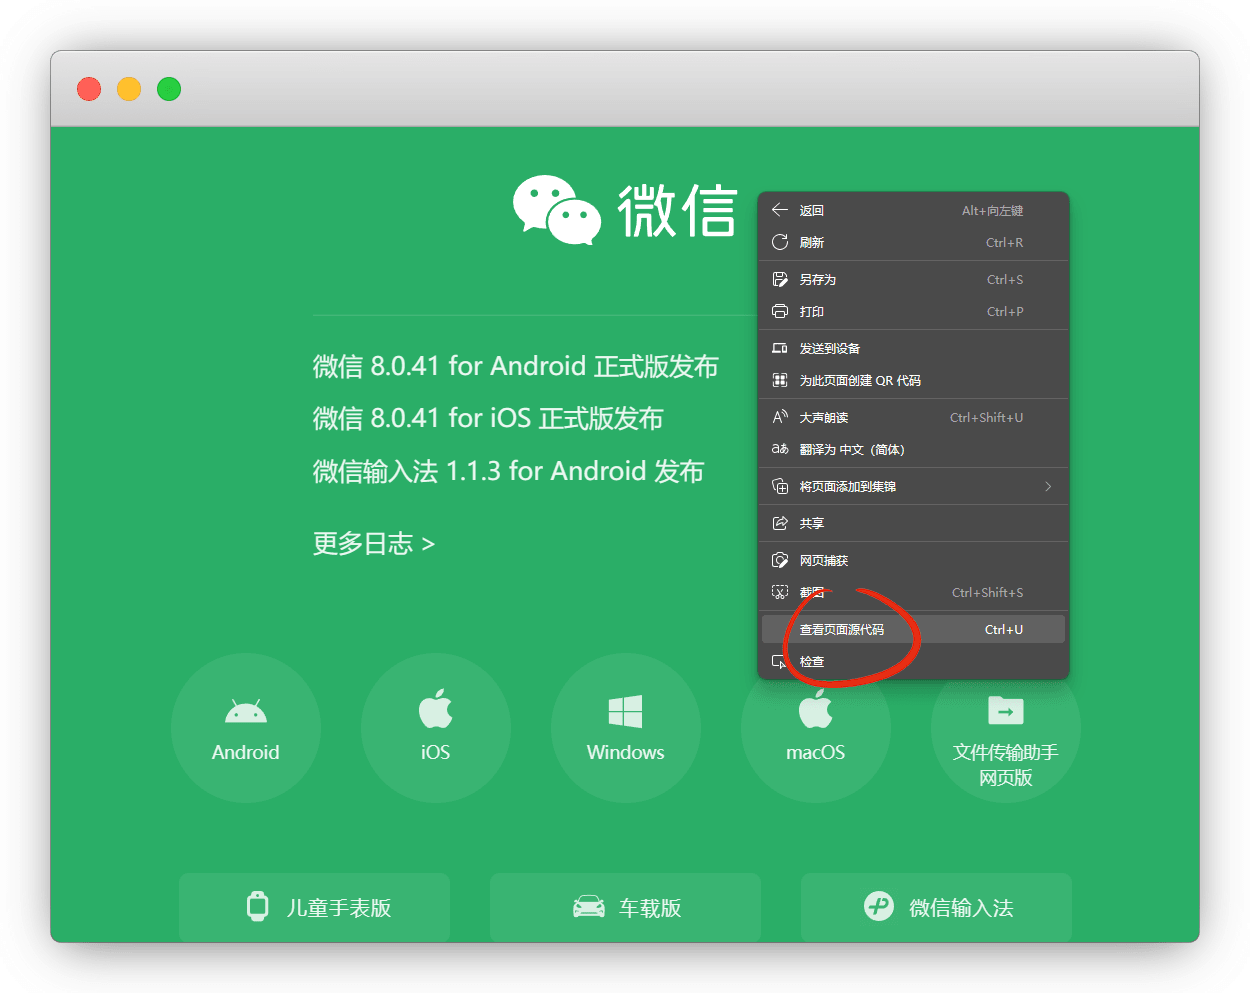Click the kids watch version icon
Screen dimensions: 1250x993
(x=258, y=906)
